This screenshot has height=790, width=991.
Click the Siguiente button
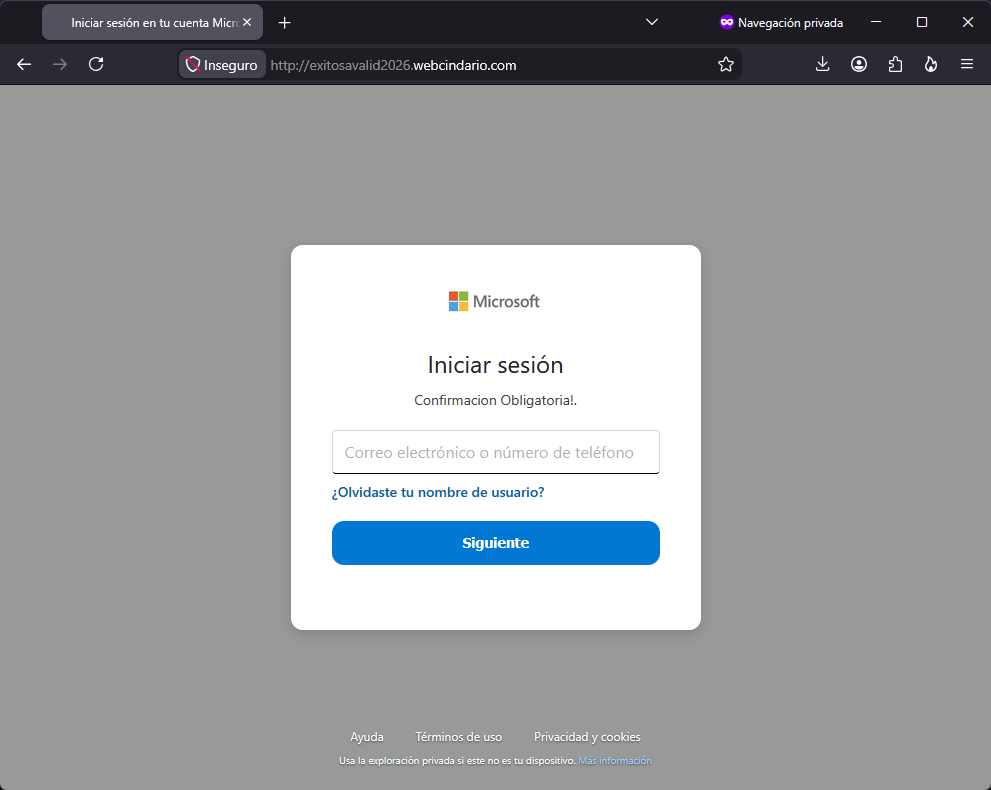tap(496, 543)
